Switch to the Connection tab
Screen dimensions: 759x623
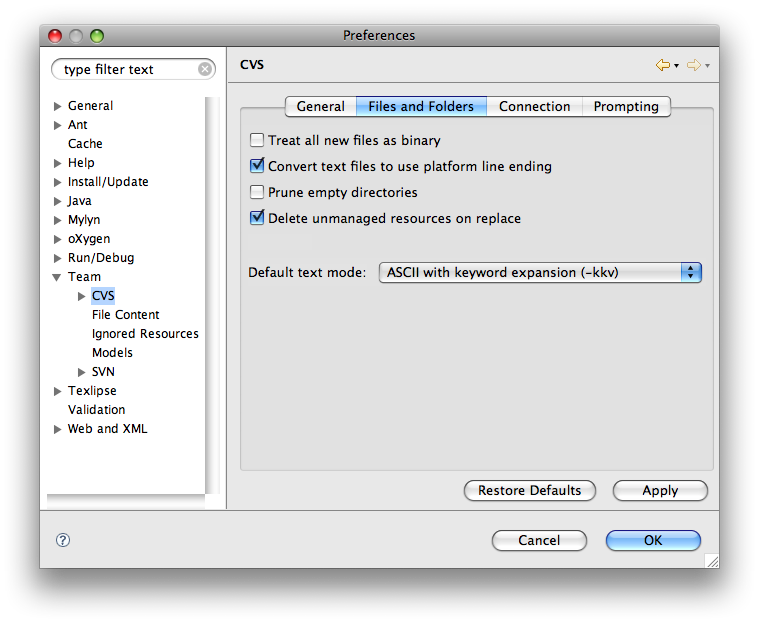point(534,106)
